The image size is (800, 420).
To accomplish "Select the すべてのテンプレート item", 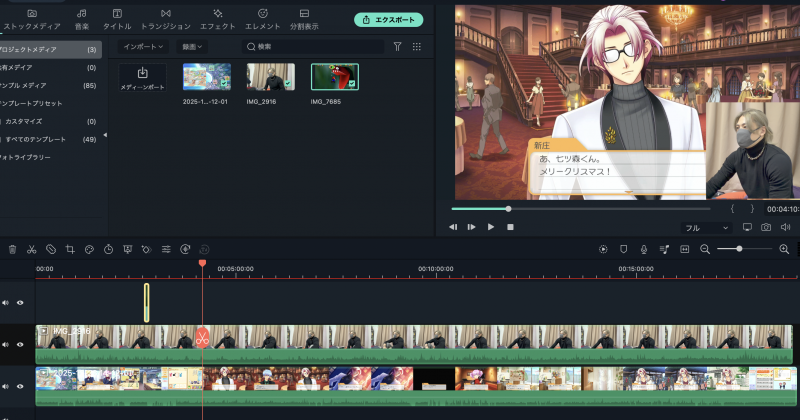I will point(50,139).
